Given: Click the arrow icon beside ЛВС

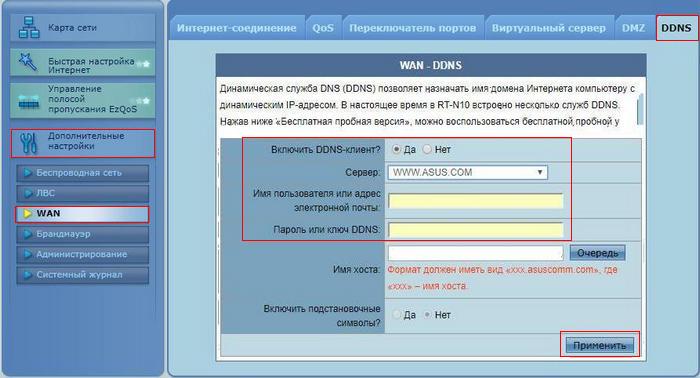Looking at the screenshot, I should (x=28, y=193).
